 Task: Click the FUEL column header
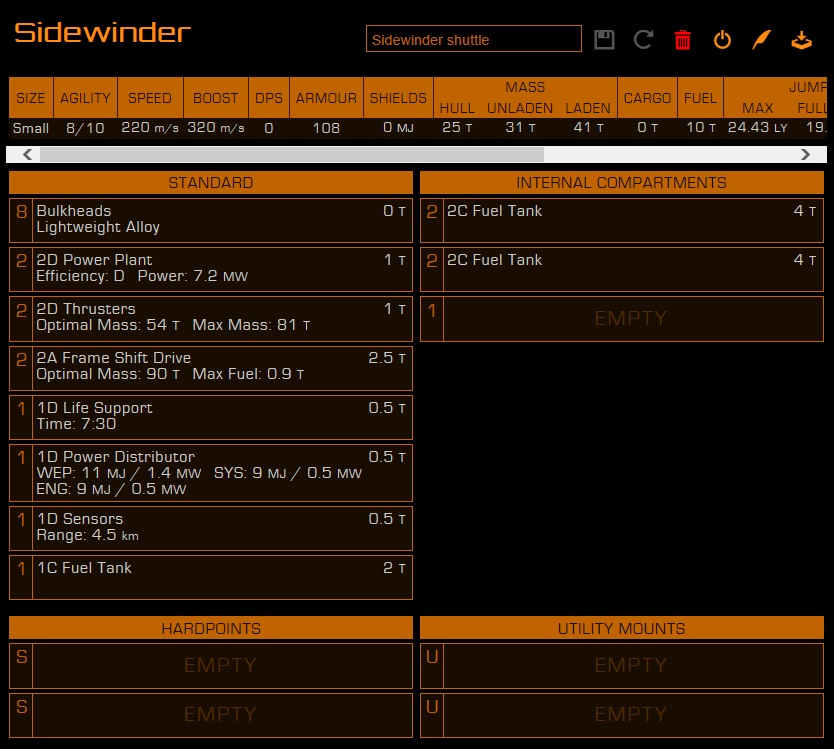pos(700,98)
